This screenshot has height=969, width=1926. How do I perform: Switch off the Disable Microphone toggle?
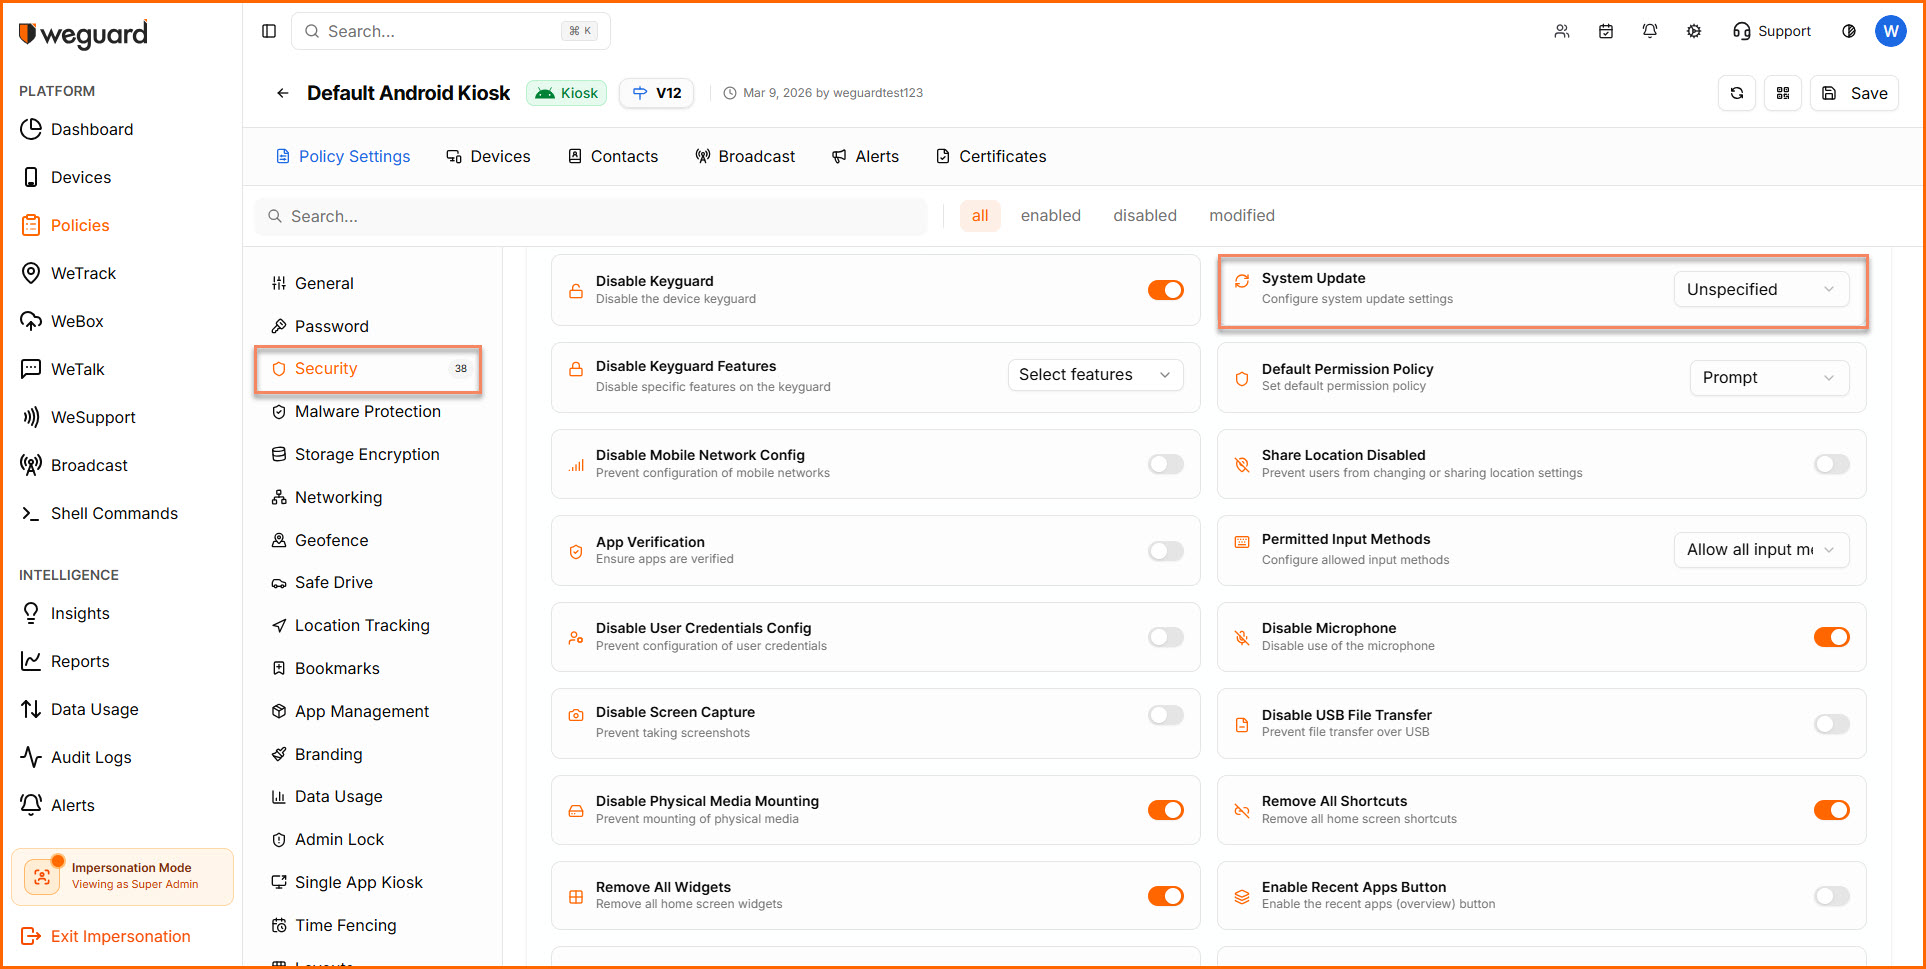(x=1831, y=637)
